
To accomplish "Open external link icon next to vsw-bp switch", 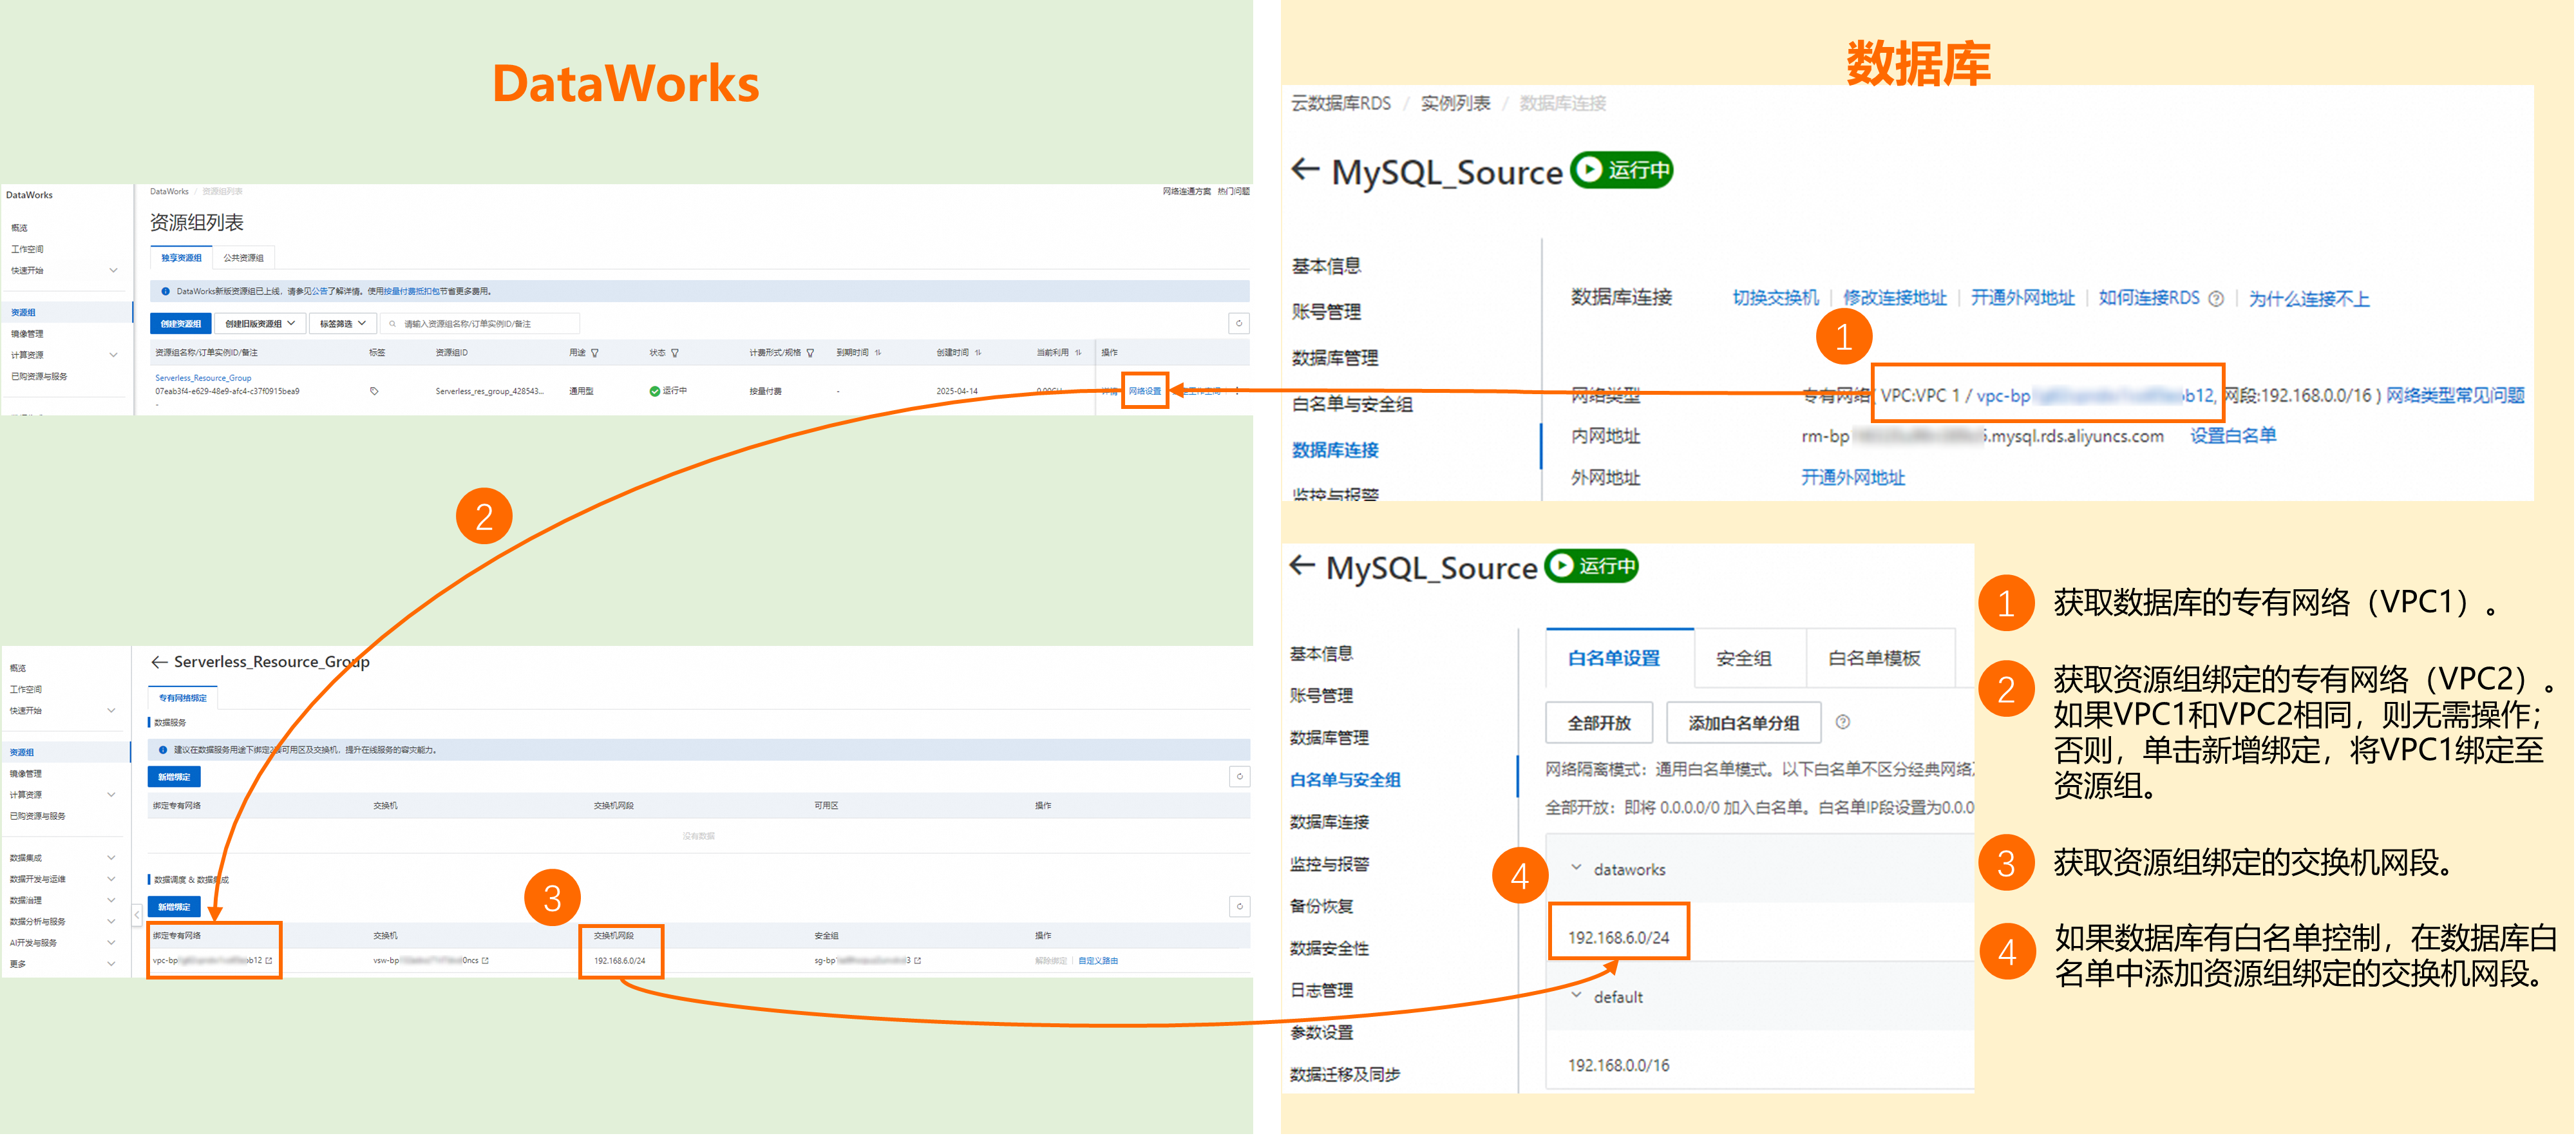I will [x=486, y=961].
